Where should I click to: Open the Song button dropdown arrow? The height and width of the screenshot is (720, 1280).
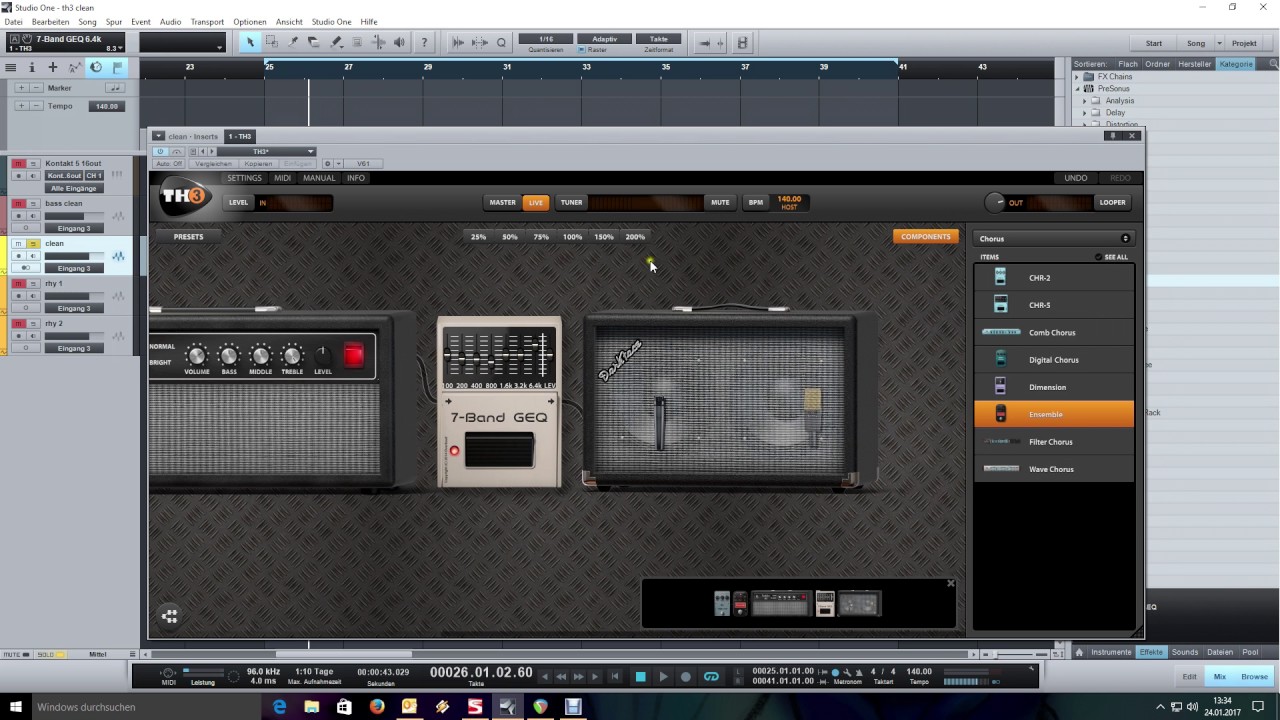point(1219,43)
